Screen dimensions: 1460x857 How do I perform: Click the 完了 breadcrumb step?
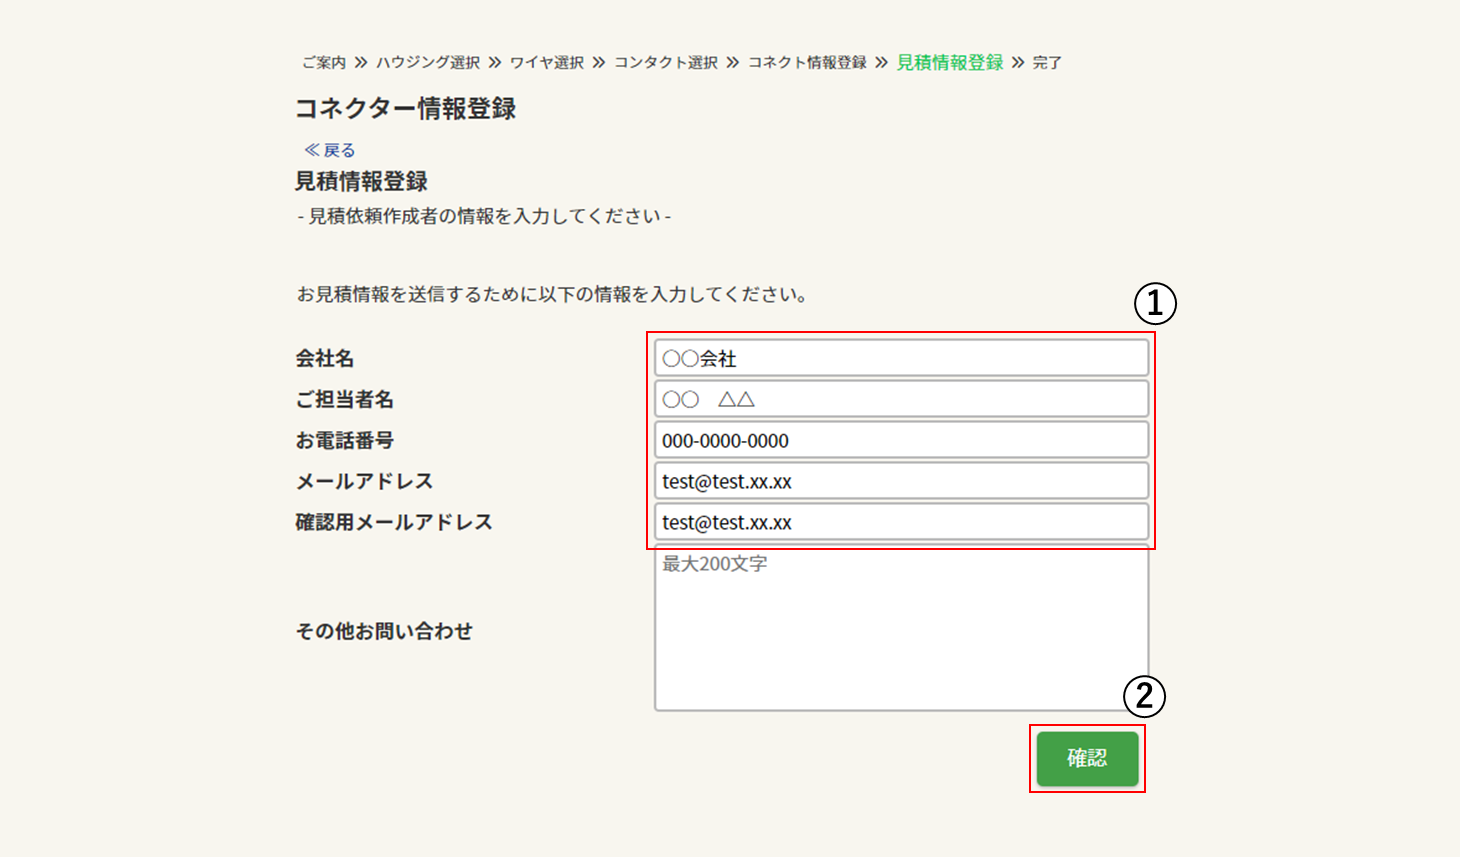[x=1047, y=63]
